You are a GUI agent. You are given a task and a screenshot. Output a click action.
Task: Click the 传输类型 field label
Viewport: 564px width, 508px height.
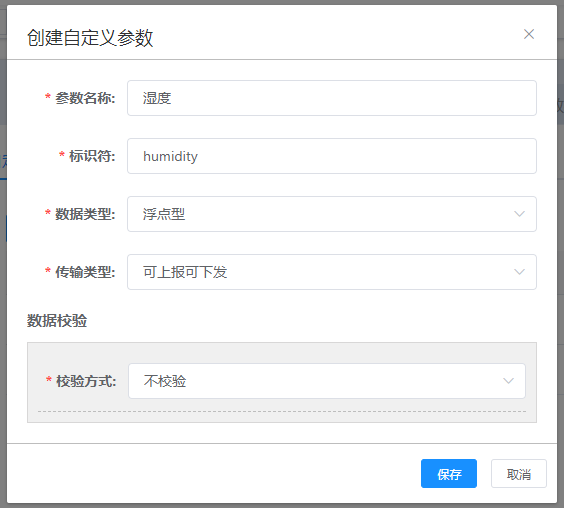point(85,272)
